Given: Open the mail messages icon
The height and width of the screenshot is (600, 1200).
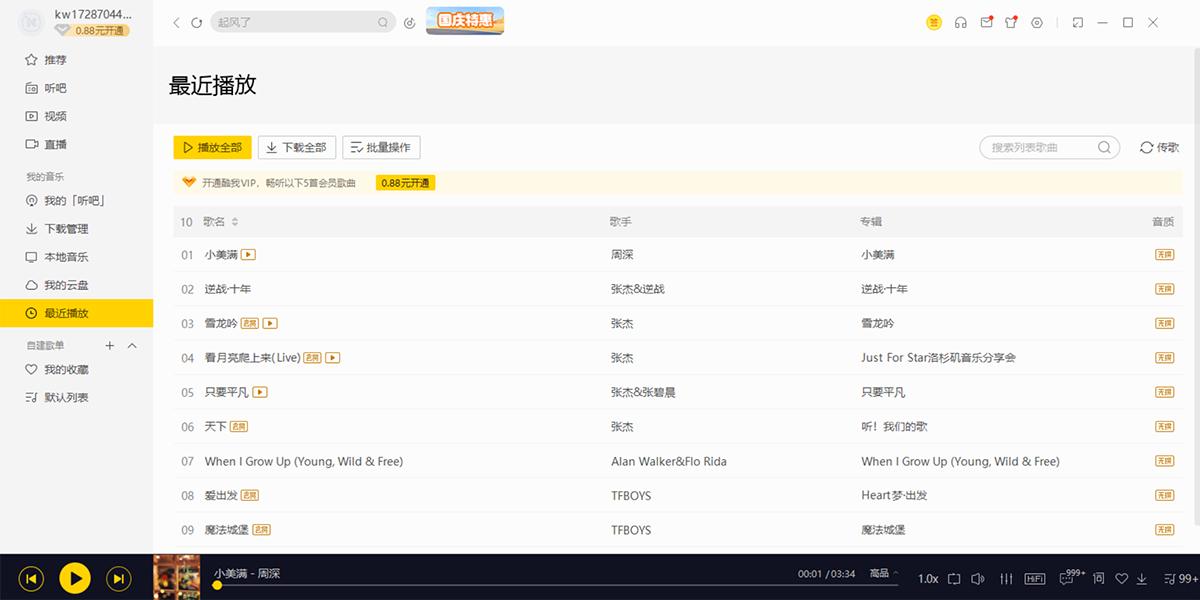Looking at the screenshot, I should [x=986, y=23].
